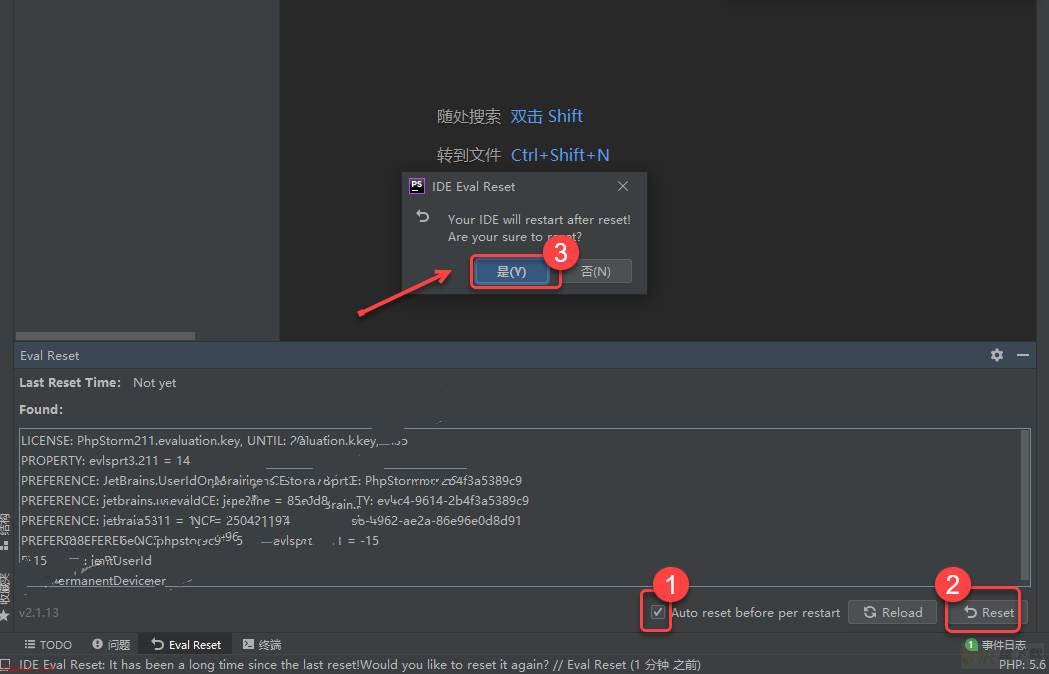The image size is (1049, 674).
Task: Click the PHP: 5.6 status bar entry
Action: click(1023, 665)
